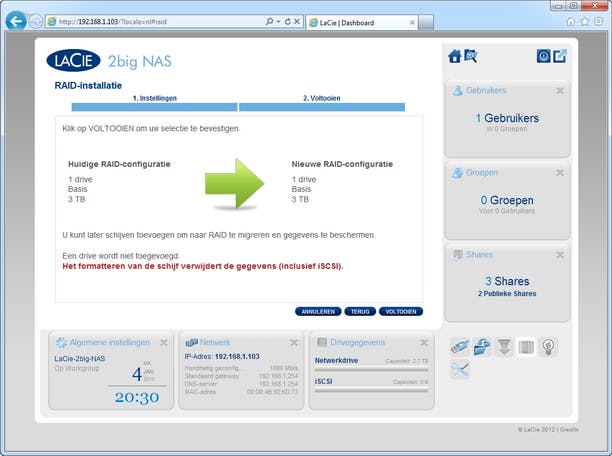The height and width of the screenshot is (456, 612).
Task: Click the Netwerk widget icon
Action: [191, 343]
